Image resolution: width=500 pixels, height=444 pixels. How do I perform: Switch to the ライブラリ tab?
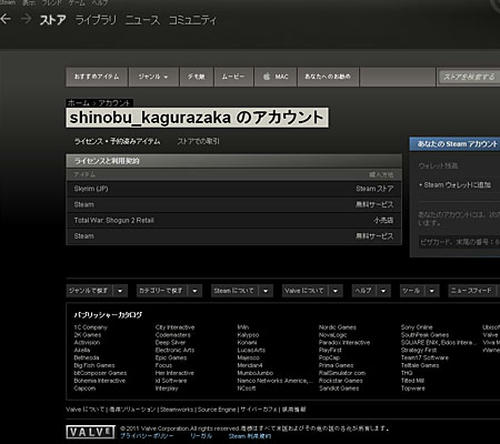[96, 20]
